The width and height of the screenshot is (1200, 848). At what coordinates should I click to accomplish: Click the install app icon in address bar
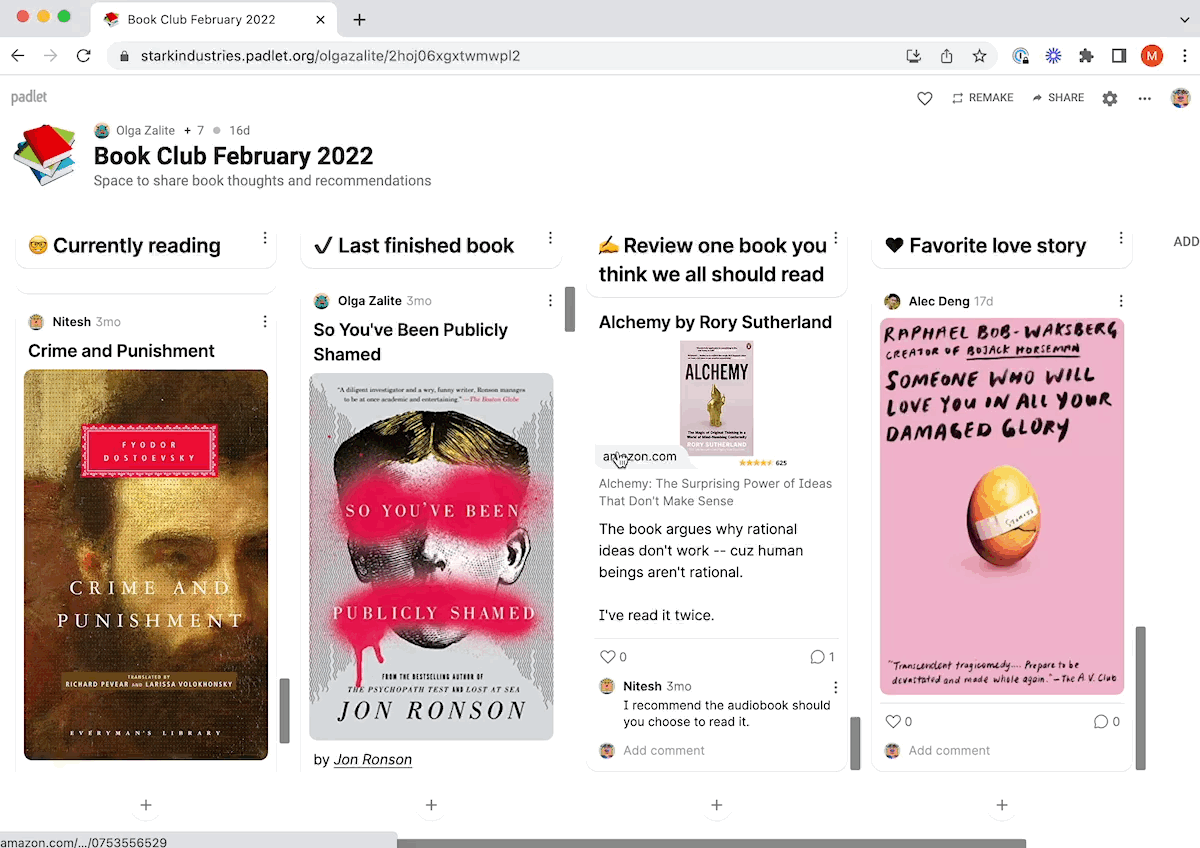click(x=913, y=56)
